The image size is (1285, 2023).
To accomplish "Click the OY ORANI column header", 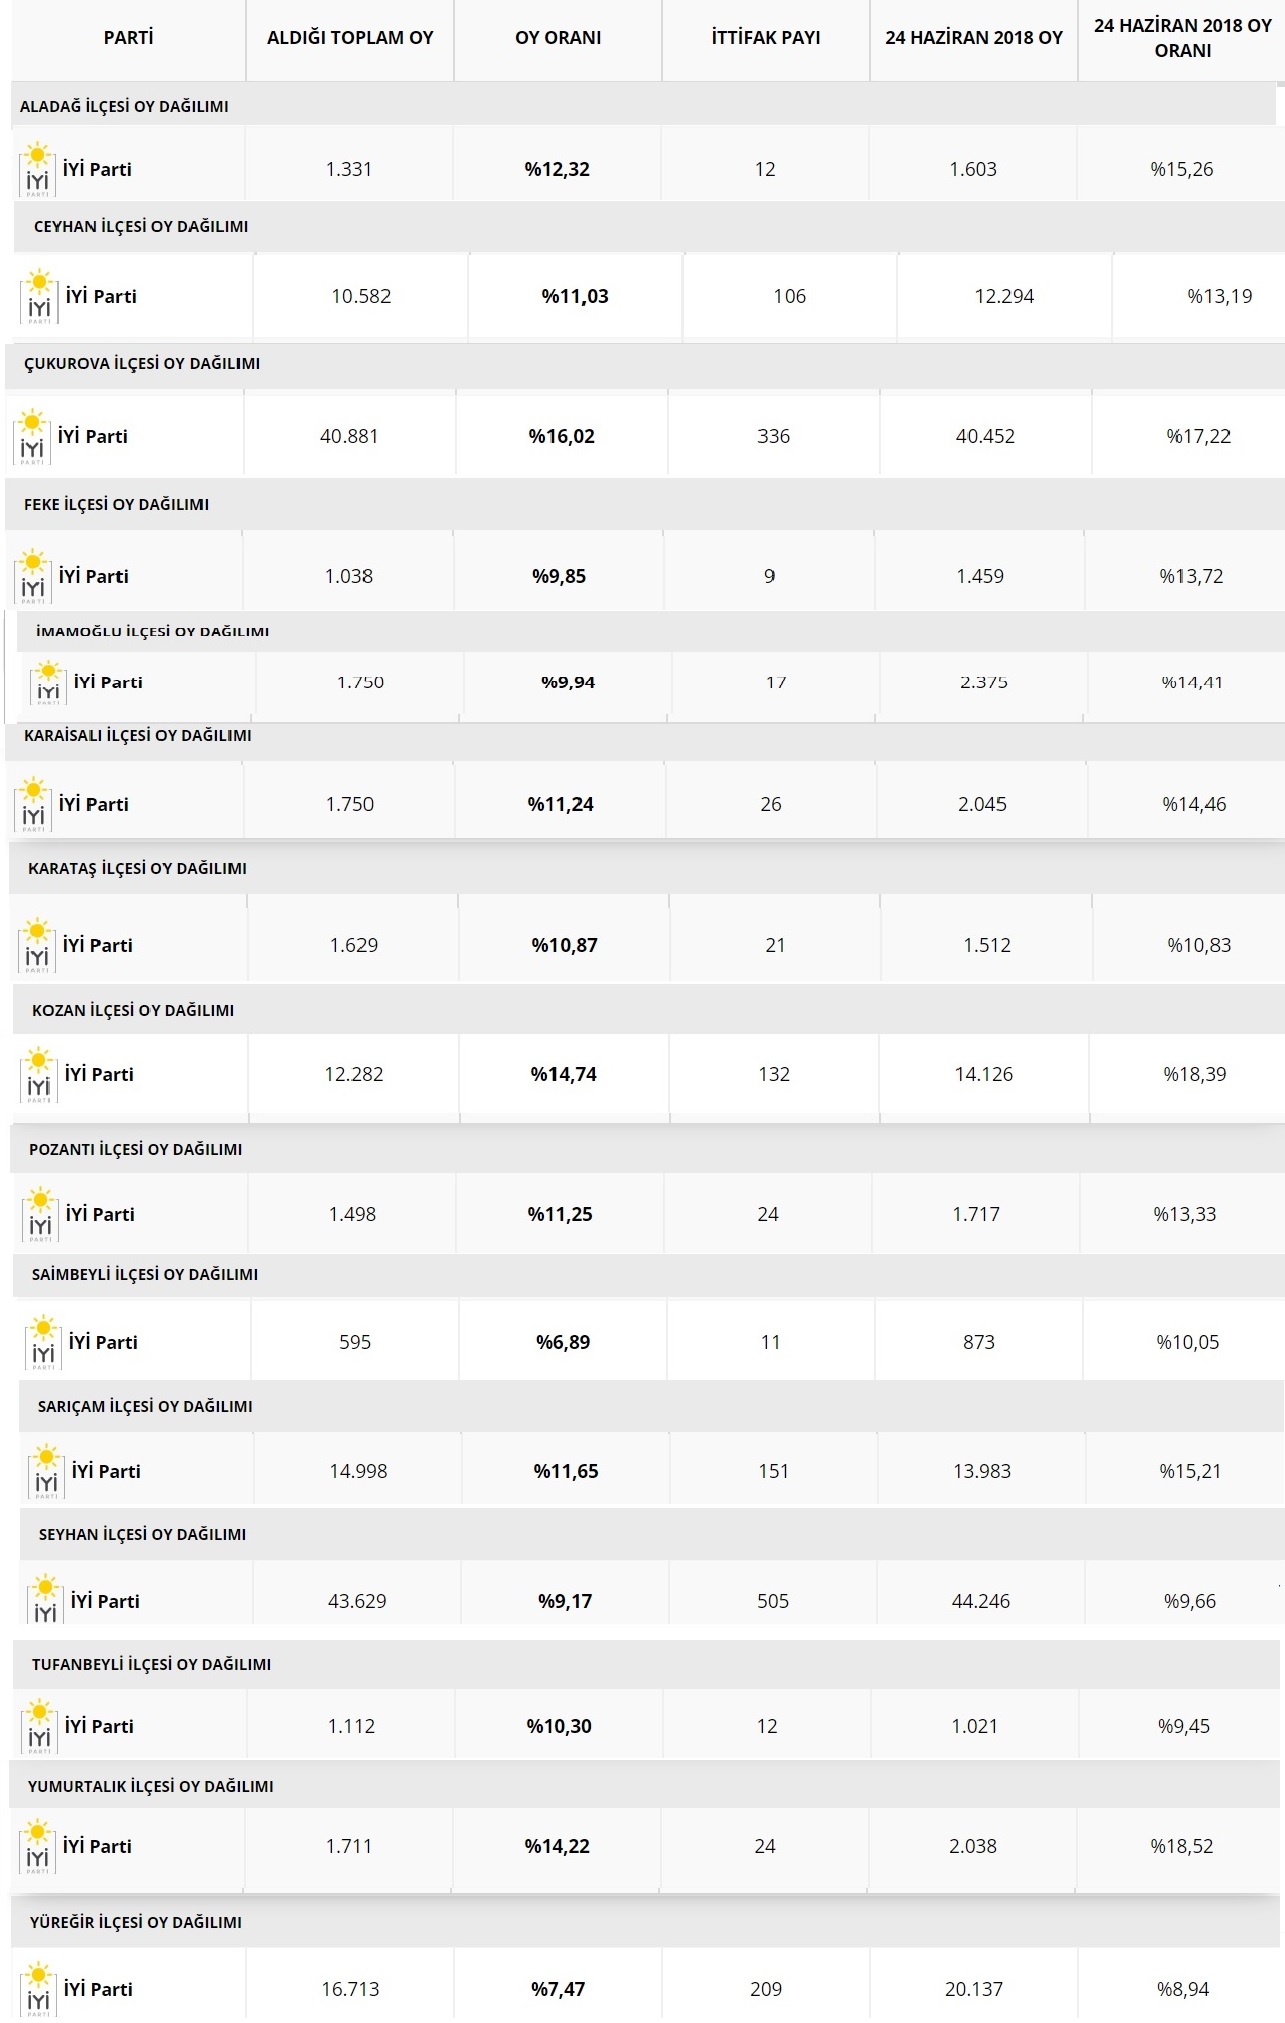I will point(558,38).
